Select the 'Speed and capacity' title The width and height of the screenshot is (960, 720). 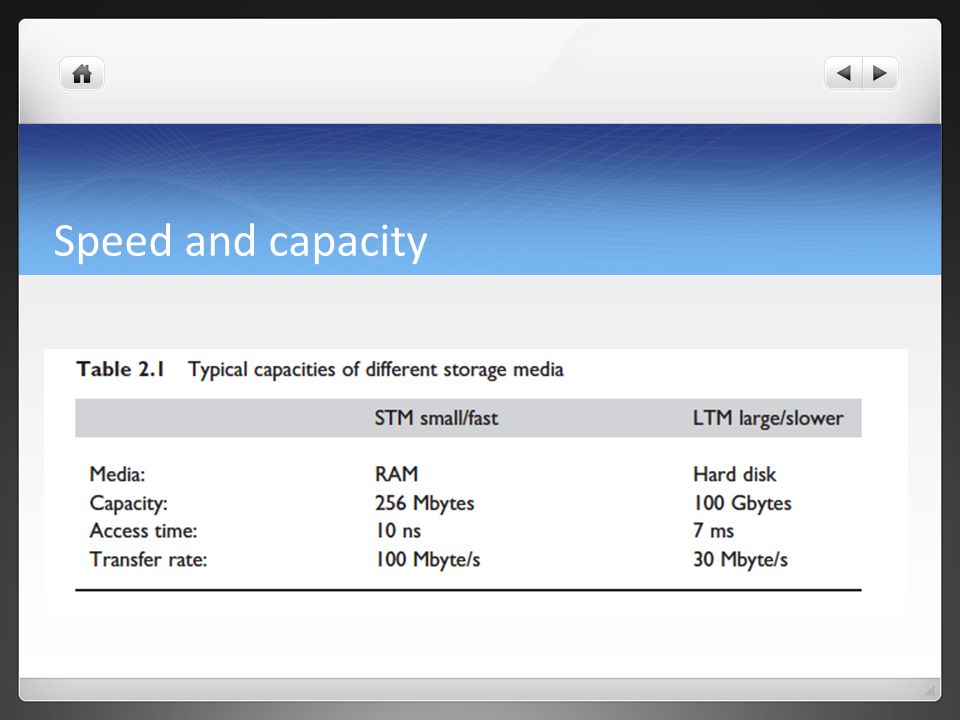tap(240, 241)
